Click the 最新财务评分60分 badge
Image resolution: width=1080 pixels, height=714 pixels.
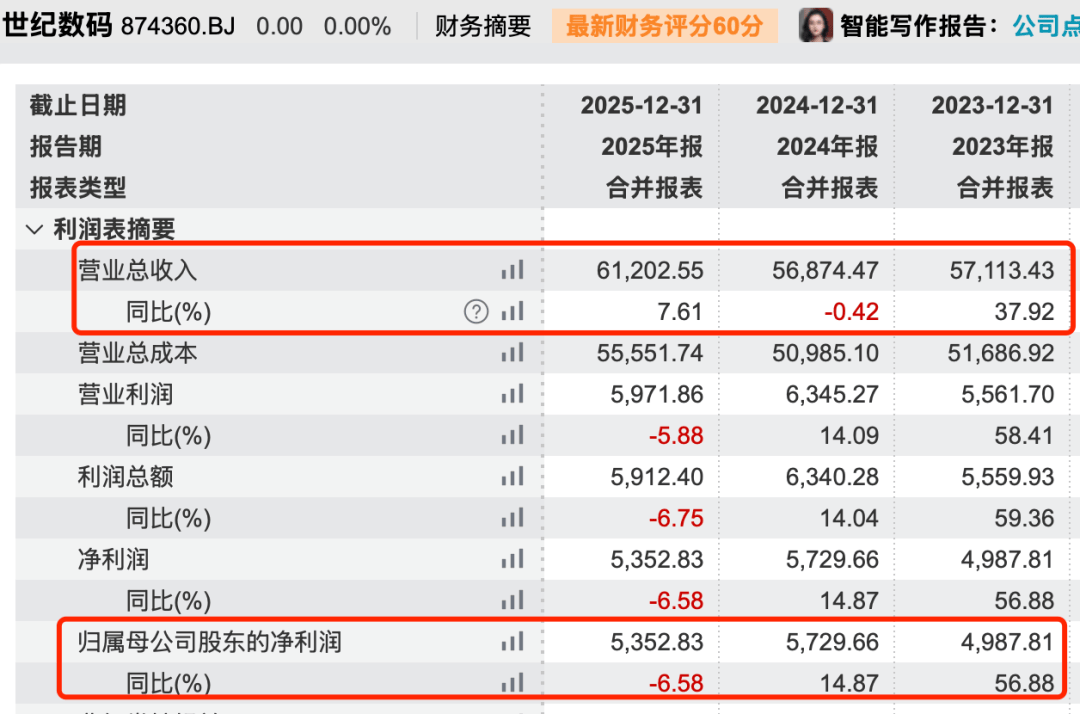[x=665, y=26]
